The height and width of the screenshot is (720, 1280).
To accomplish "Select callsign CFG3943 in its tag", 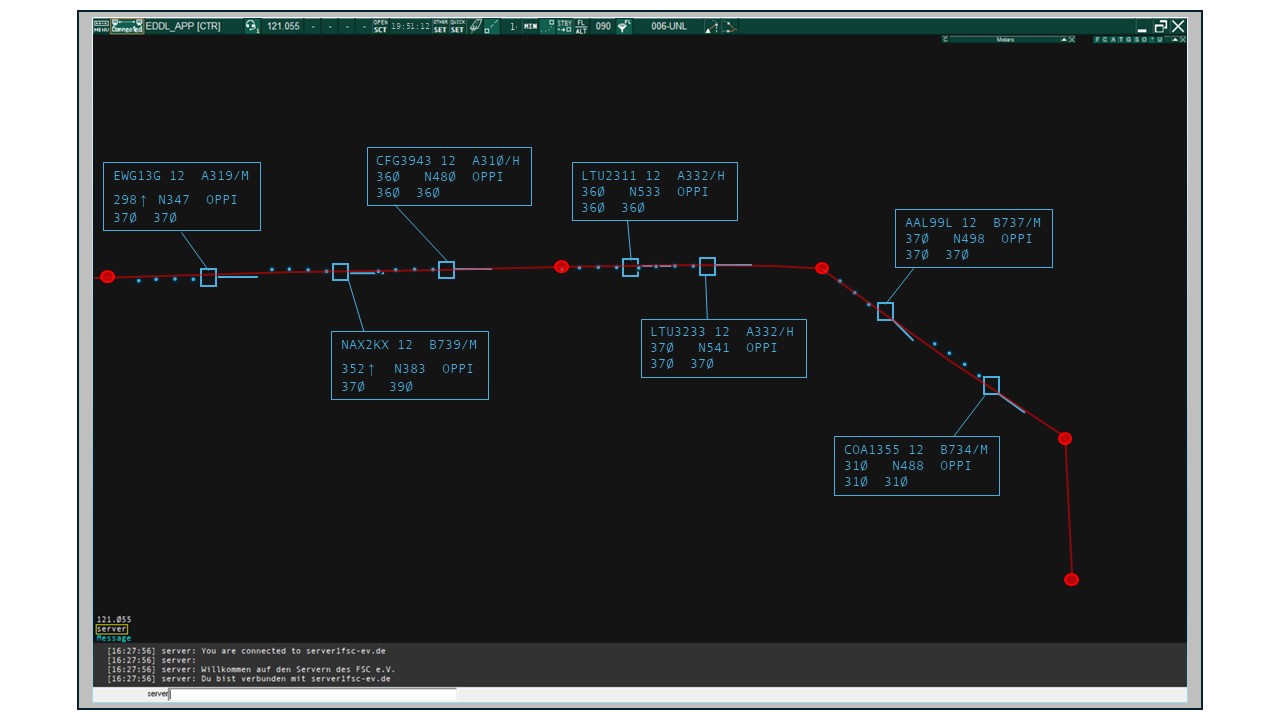I will tap(404, 160).
